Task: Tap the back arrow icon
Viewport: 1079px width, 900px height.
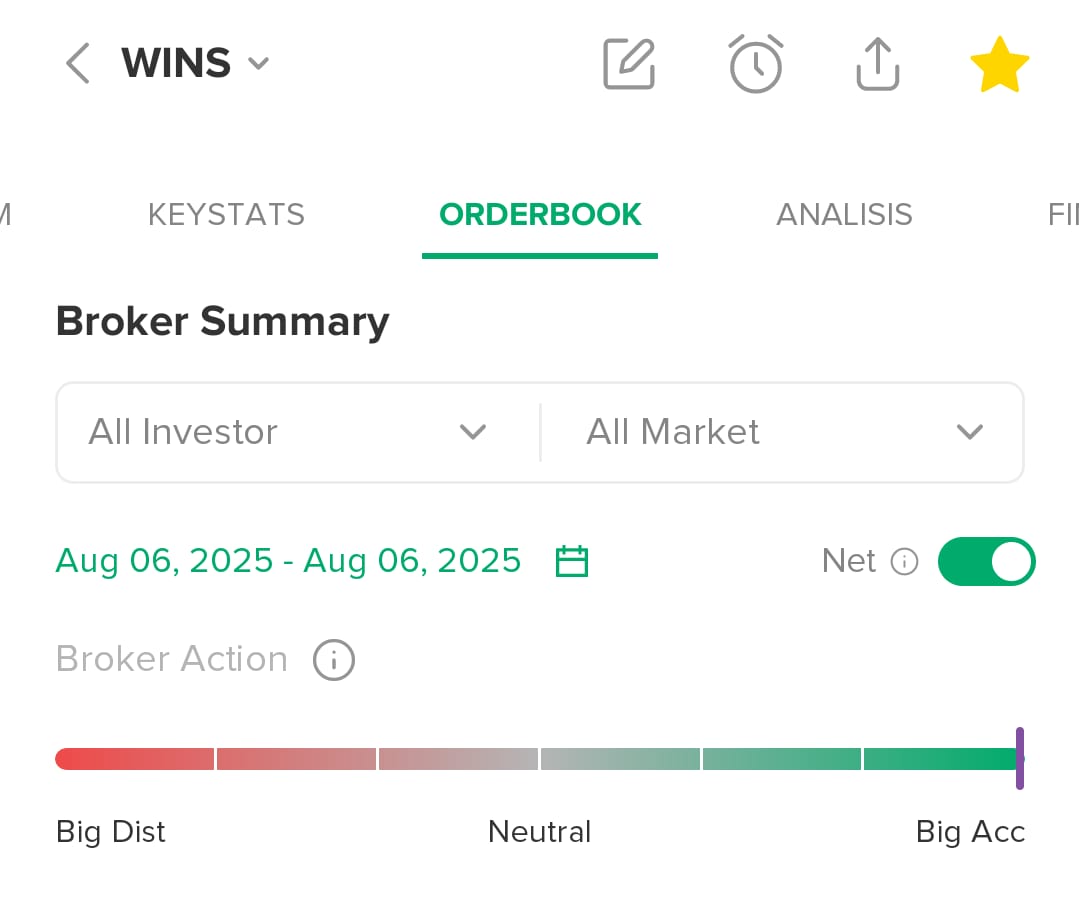Action: pos(78,63)
